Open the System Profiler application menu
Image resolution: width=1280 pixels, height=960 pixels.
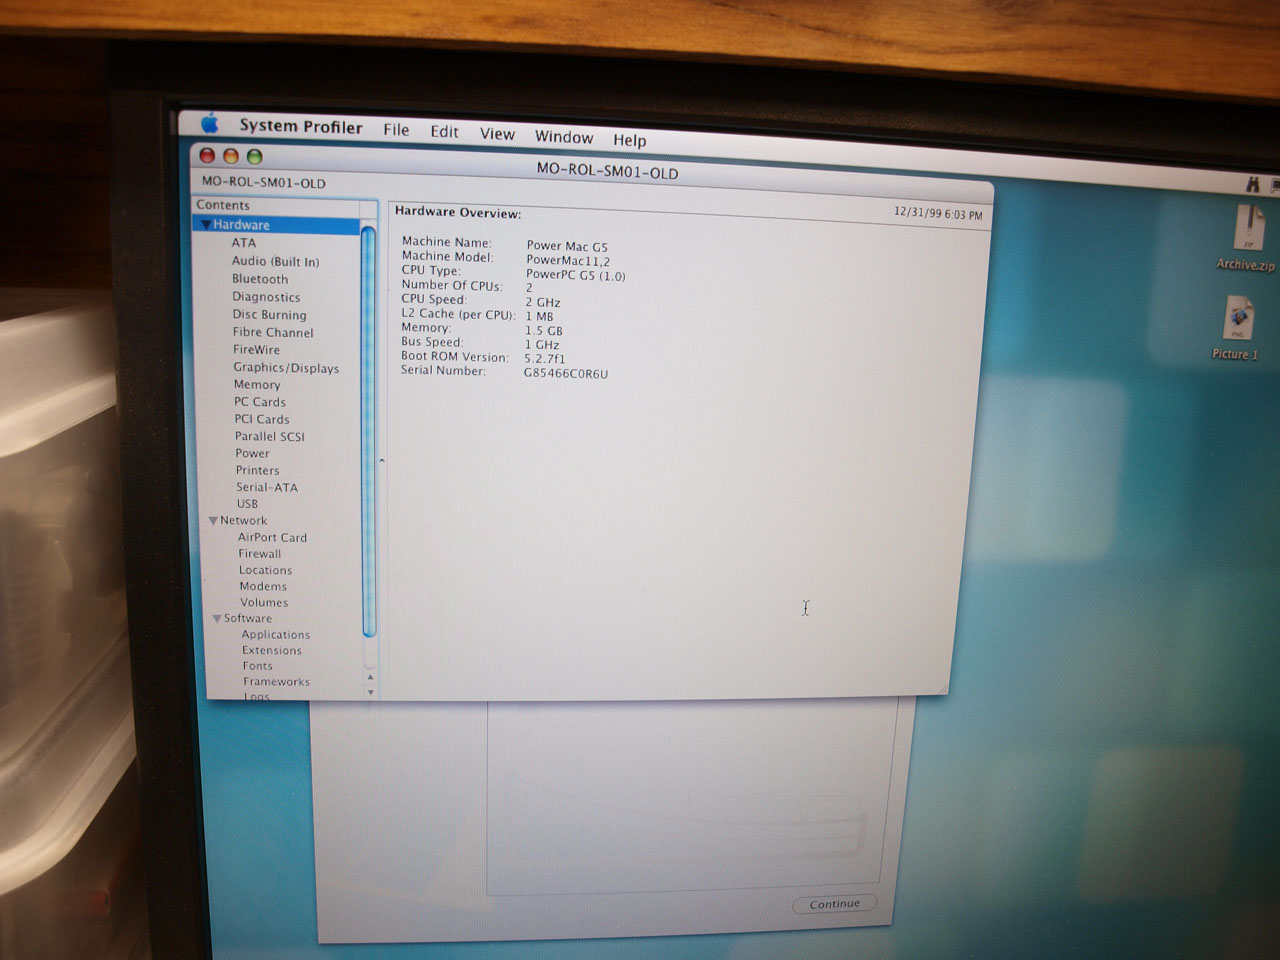301,126
